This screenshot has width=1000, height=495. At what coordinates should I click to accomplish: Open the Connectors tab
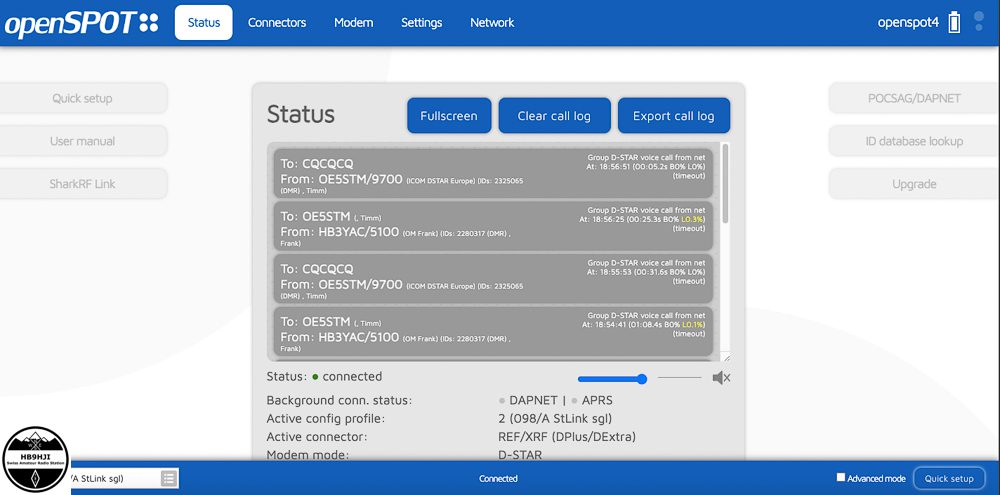click(x=277, y=22)
